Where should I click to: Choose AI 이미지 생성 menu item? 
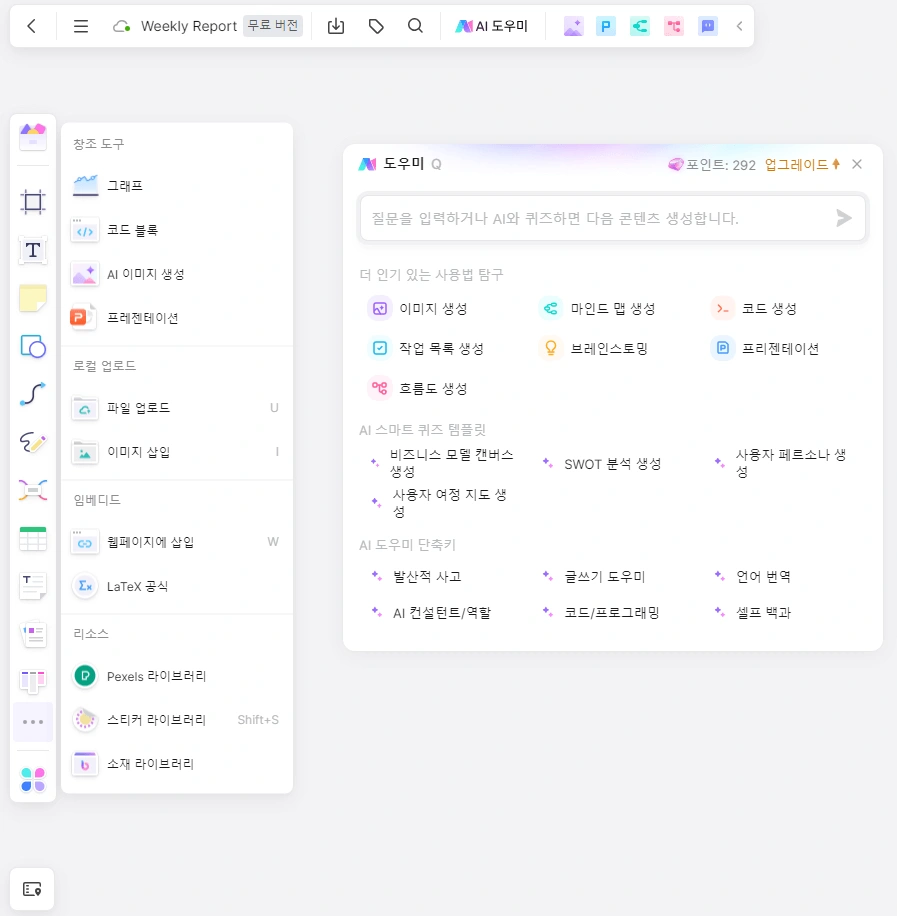point(177,274)
